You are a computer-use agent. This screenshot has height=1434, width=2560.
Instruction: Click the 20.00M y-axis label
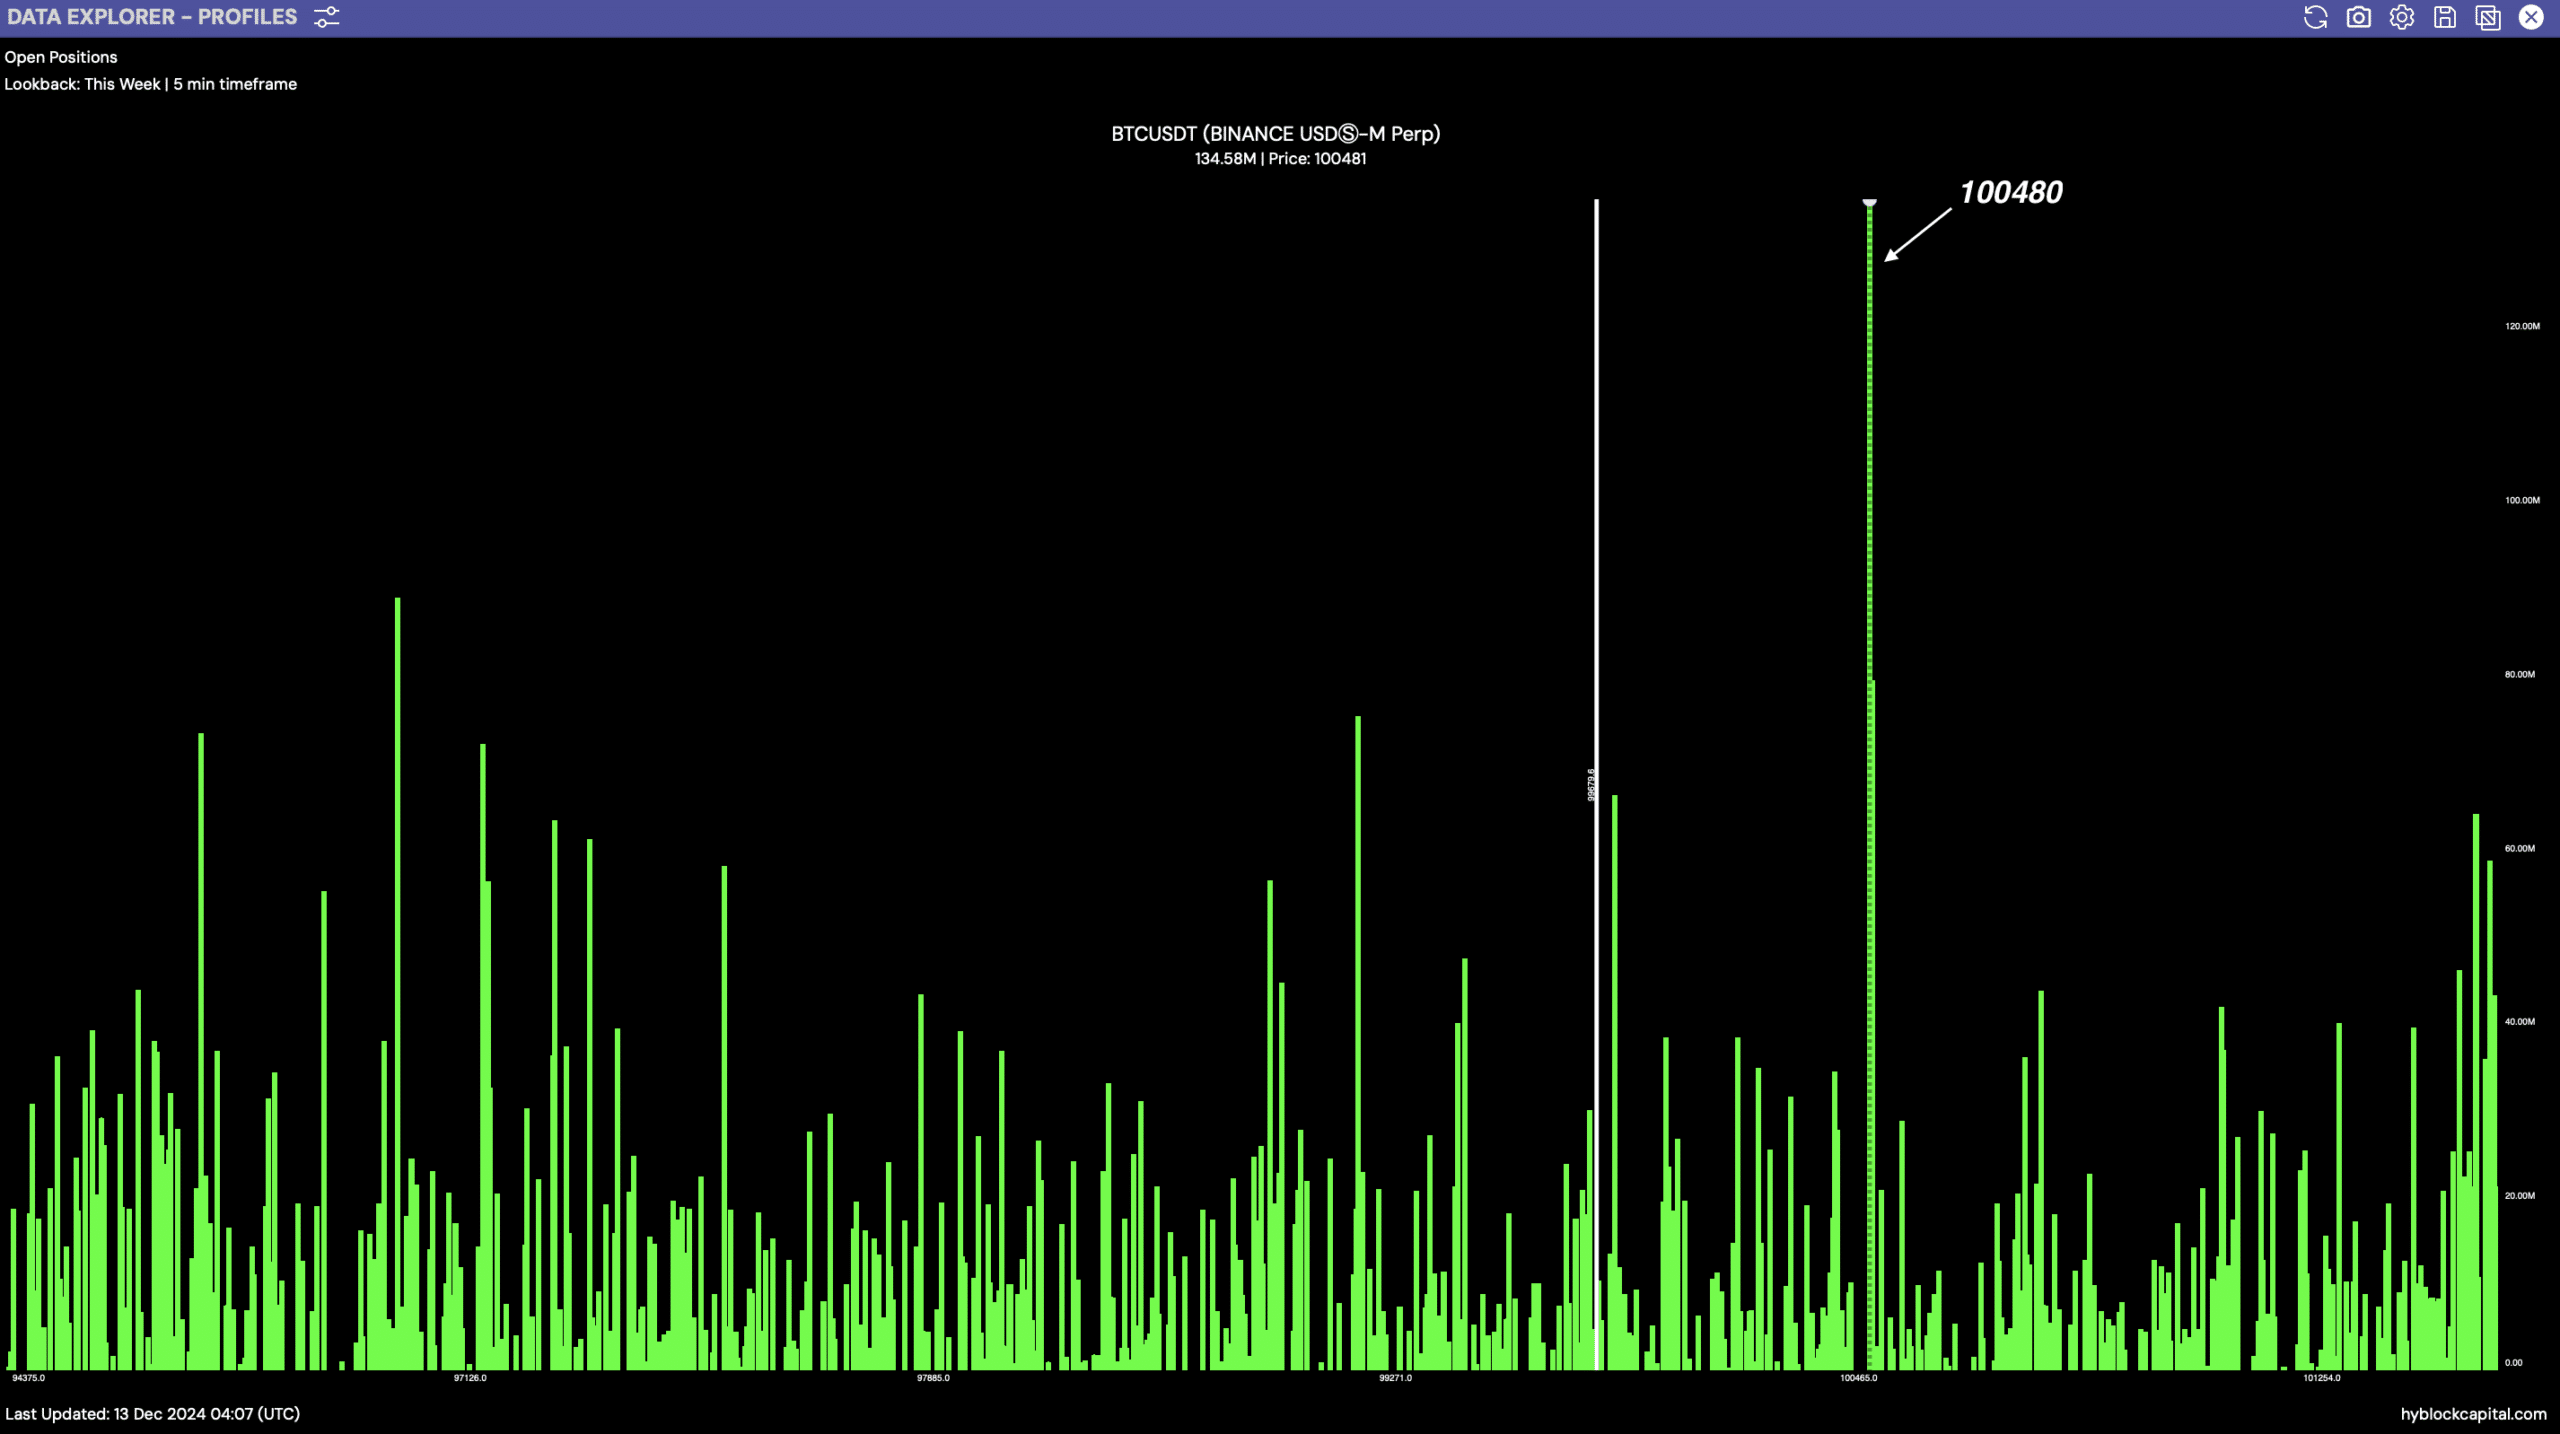click(x=2519, y=1195)
